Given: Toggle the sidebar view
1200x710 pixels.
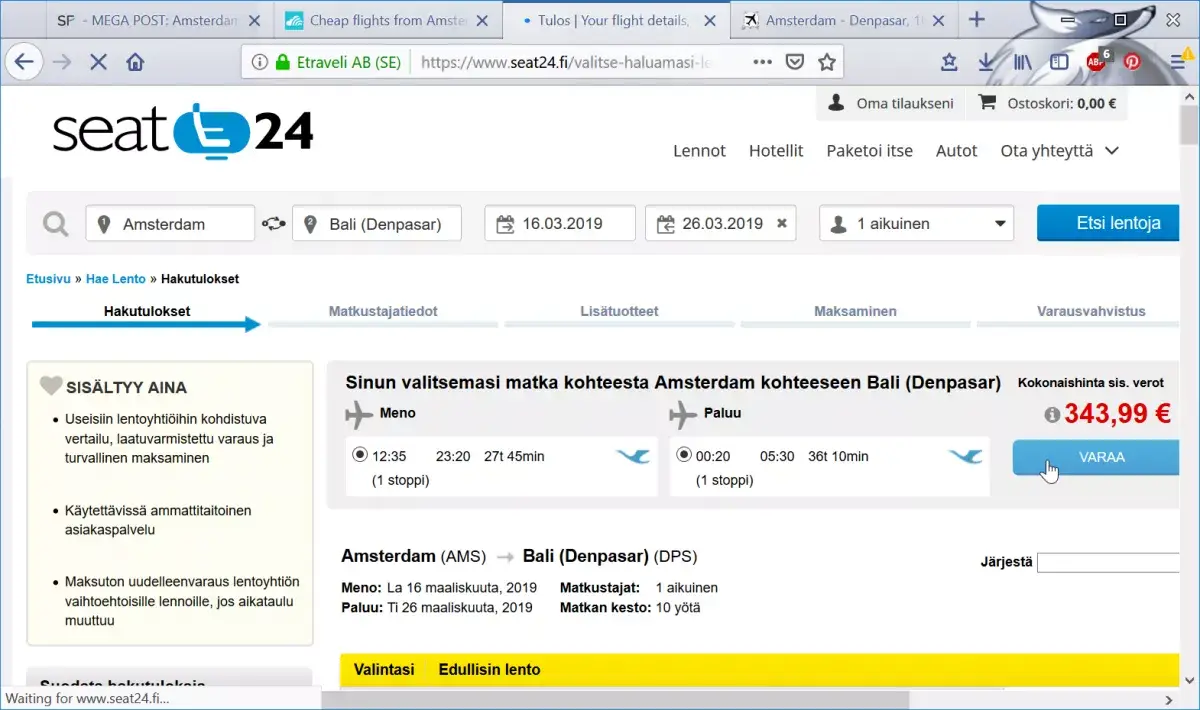Looking at the screenshot, I should 1059,62.
